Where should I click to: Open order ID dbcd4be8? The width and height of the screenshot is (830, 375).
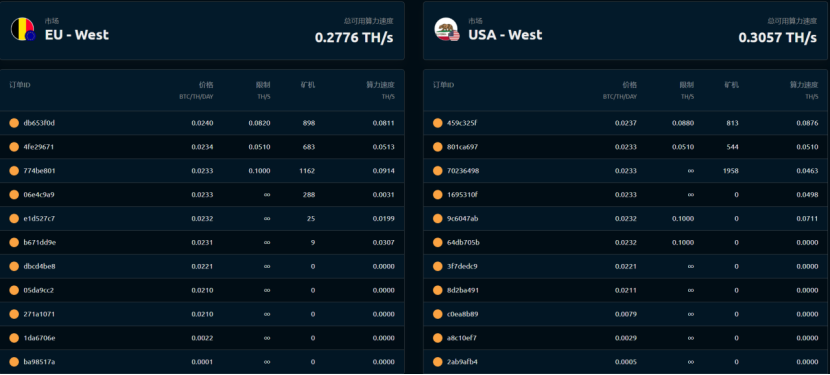tap(39, 266)
